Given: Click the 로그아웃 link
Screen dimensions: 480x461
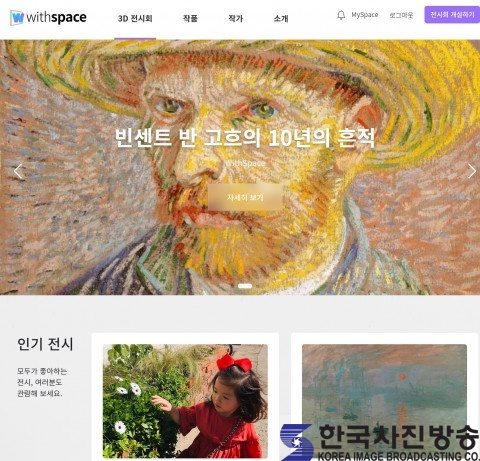Looking at the screenshot, I should point(401,15).
